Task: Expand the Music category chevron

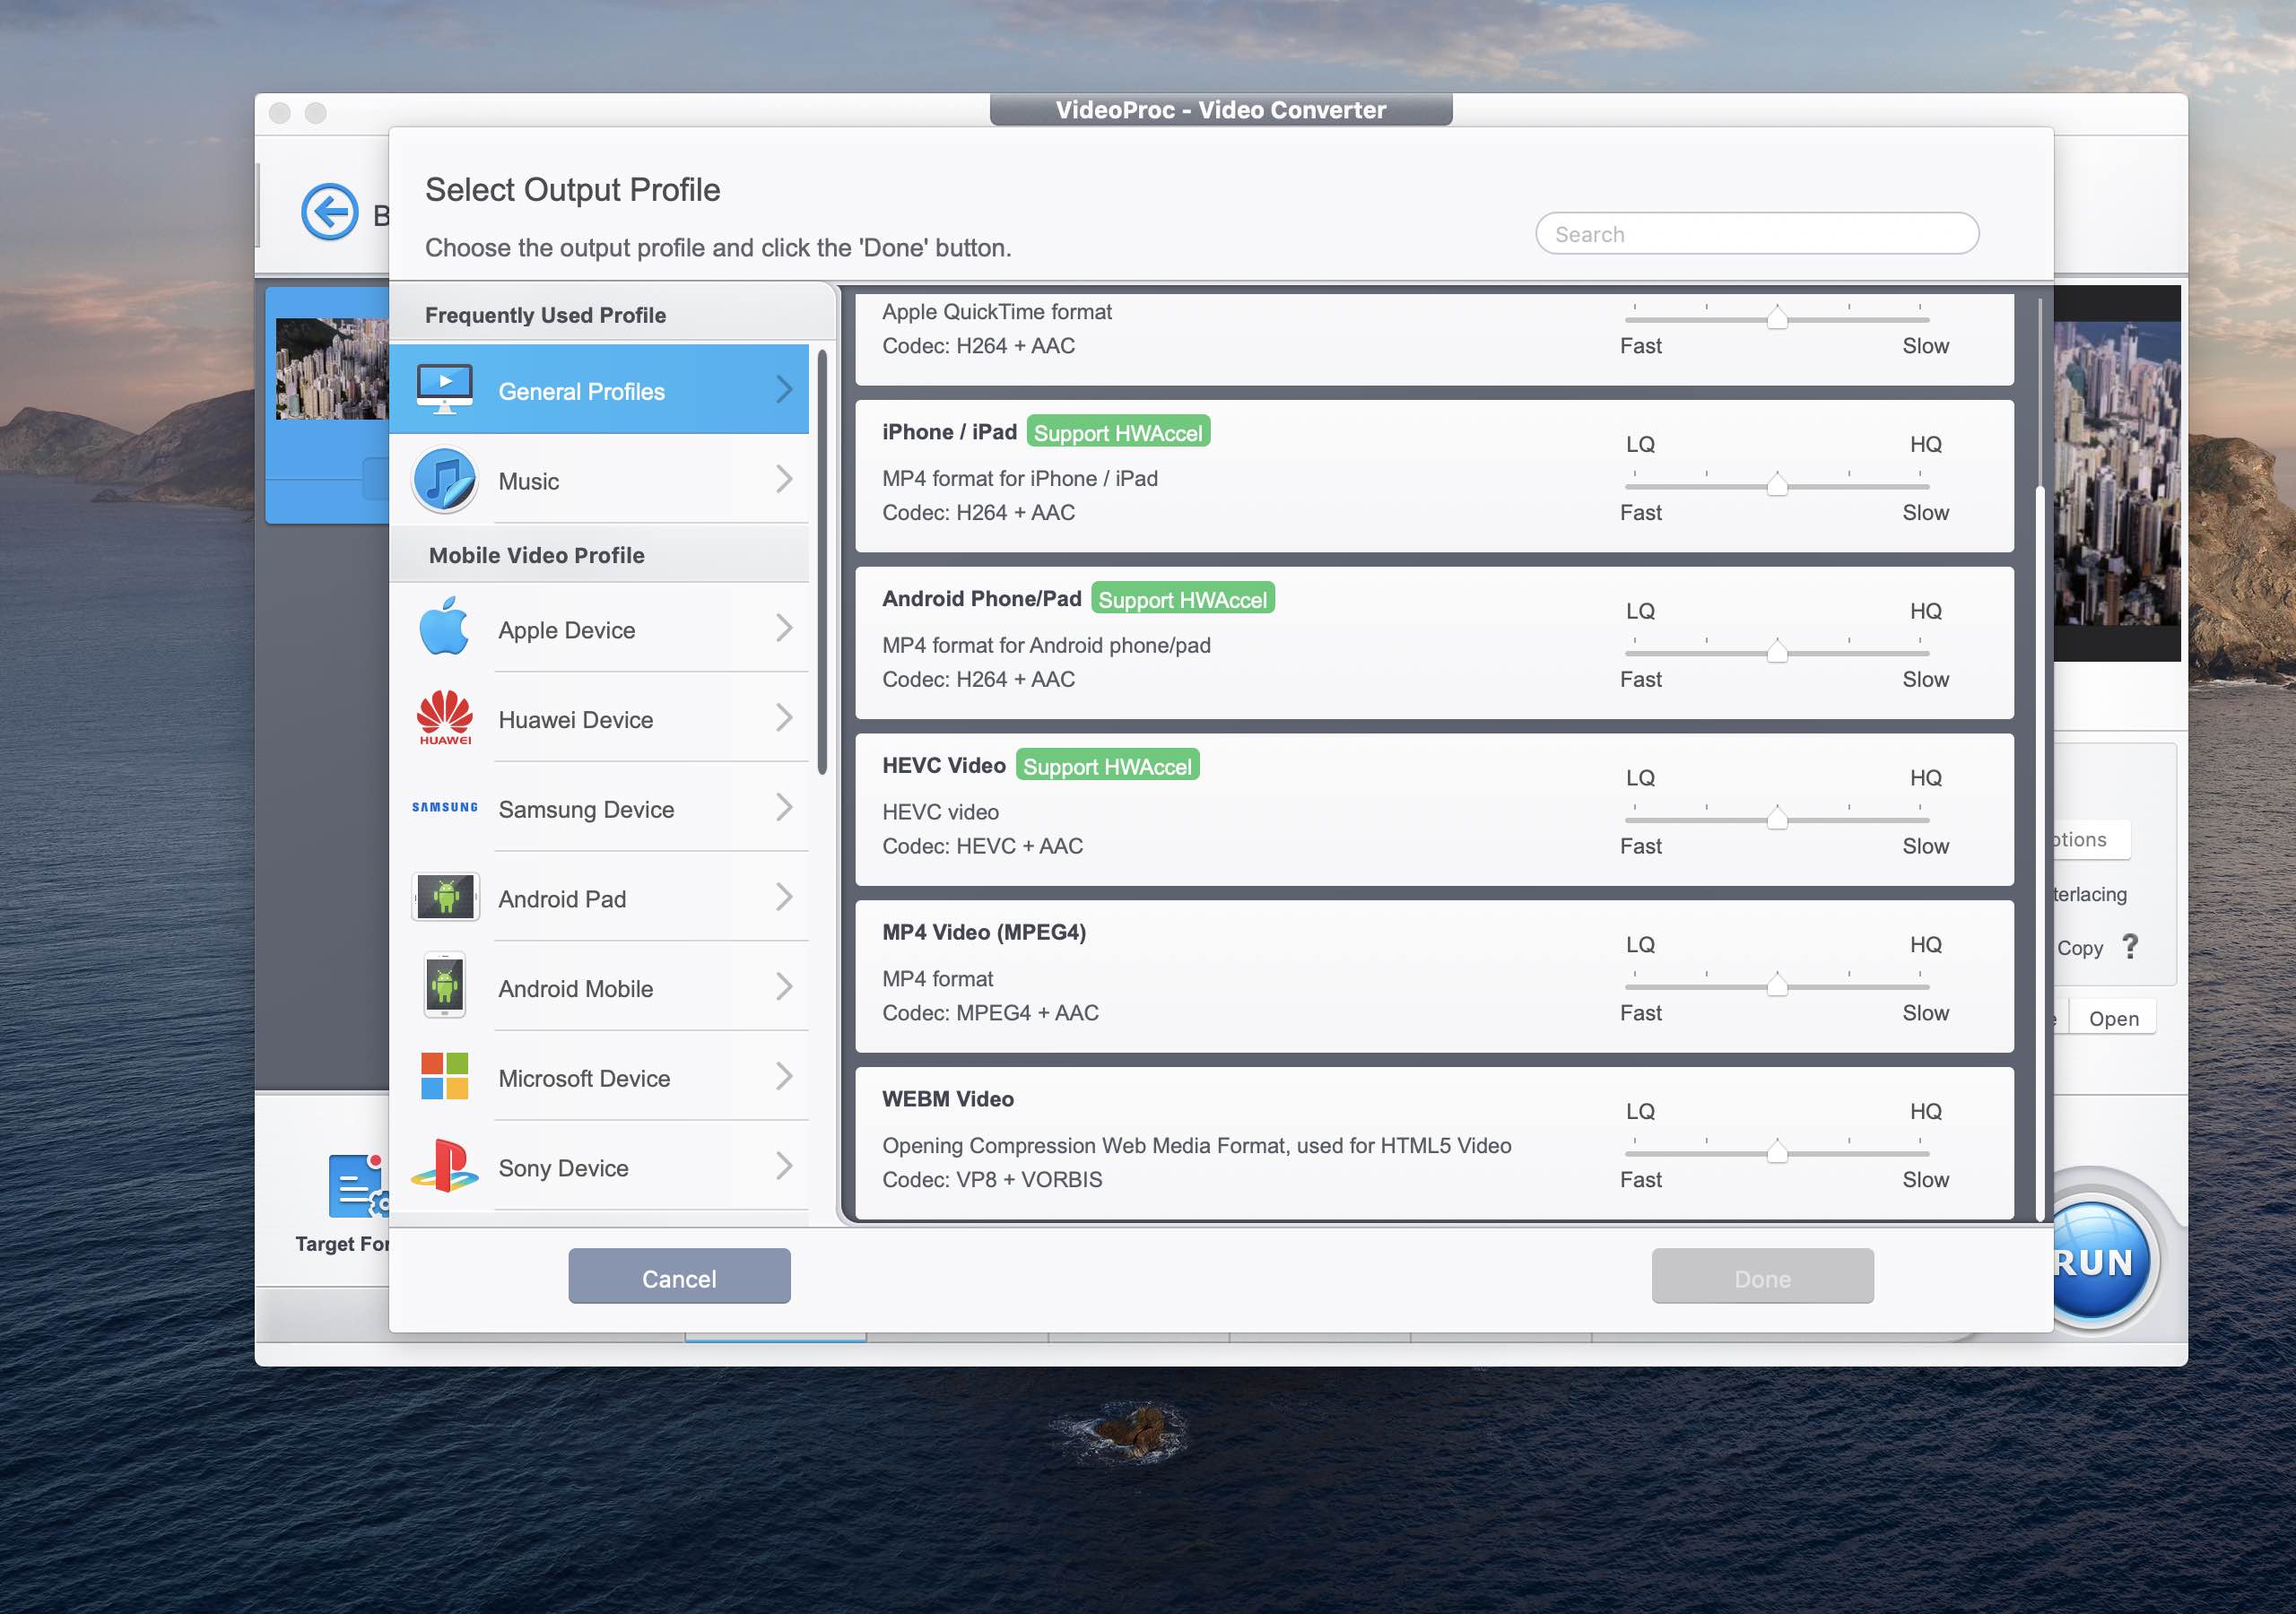Action: click(x=785, y=479)
